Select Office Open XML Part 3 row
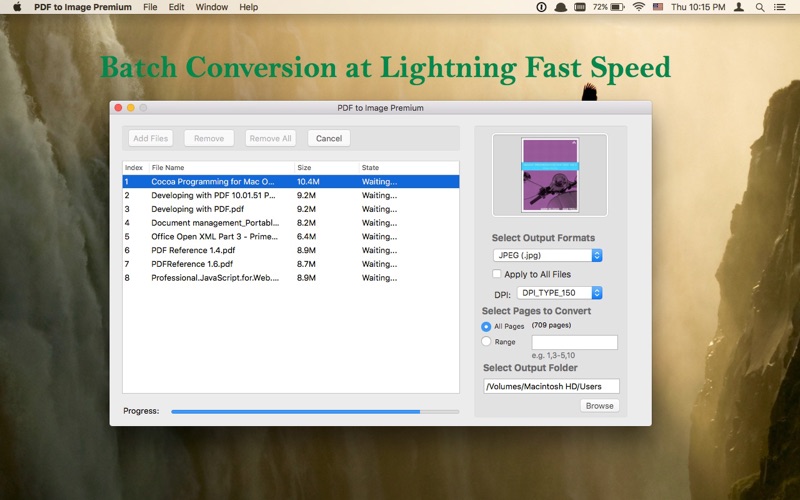 [291, 237]
